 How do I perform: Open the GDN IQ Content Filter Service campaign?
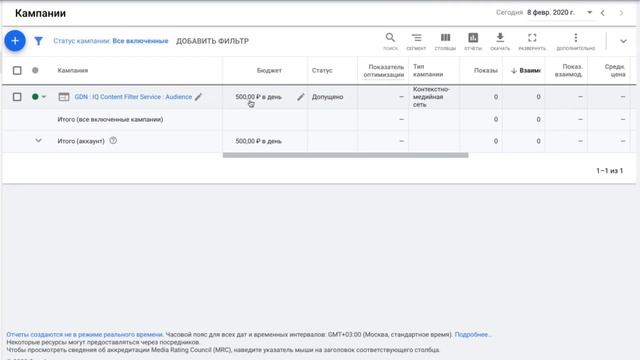(133, 97)
